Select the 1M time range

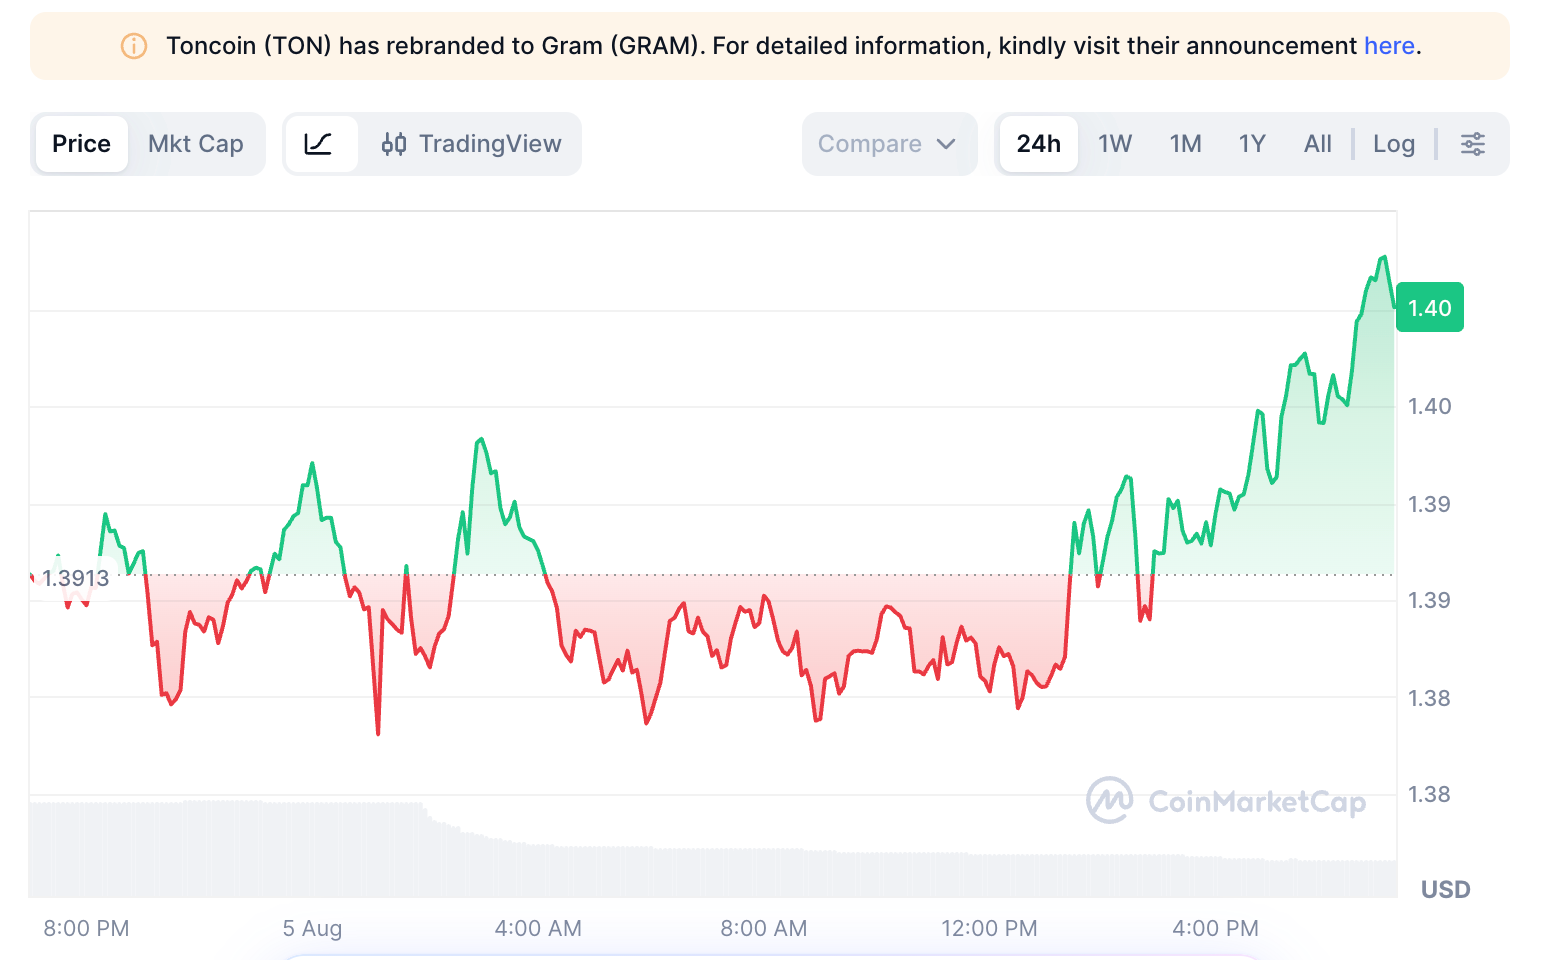(1186, 144)
